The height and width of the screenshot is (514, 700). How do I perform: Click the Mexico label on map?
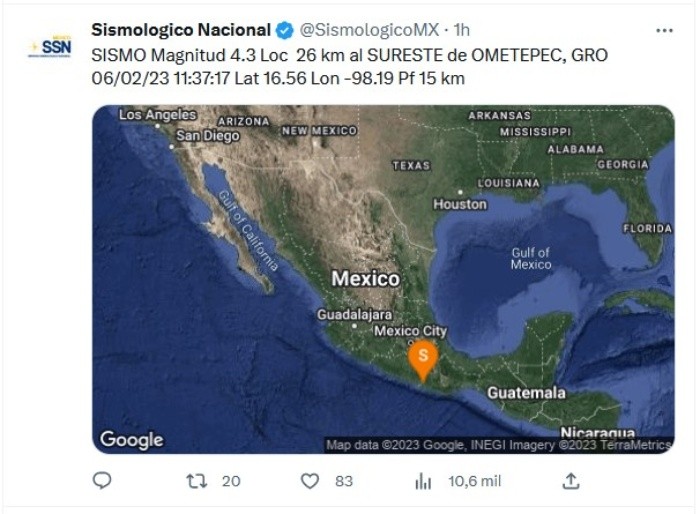(366, 279)
